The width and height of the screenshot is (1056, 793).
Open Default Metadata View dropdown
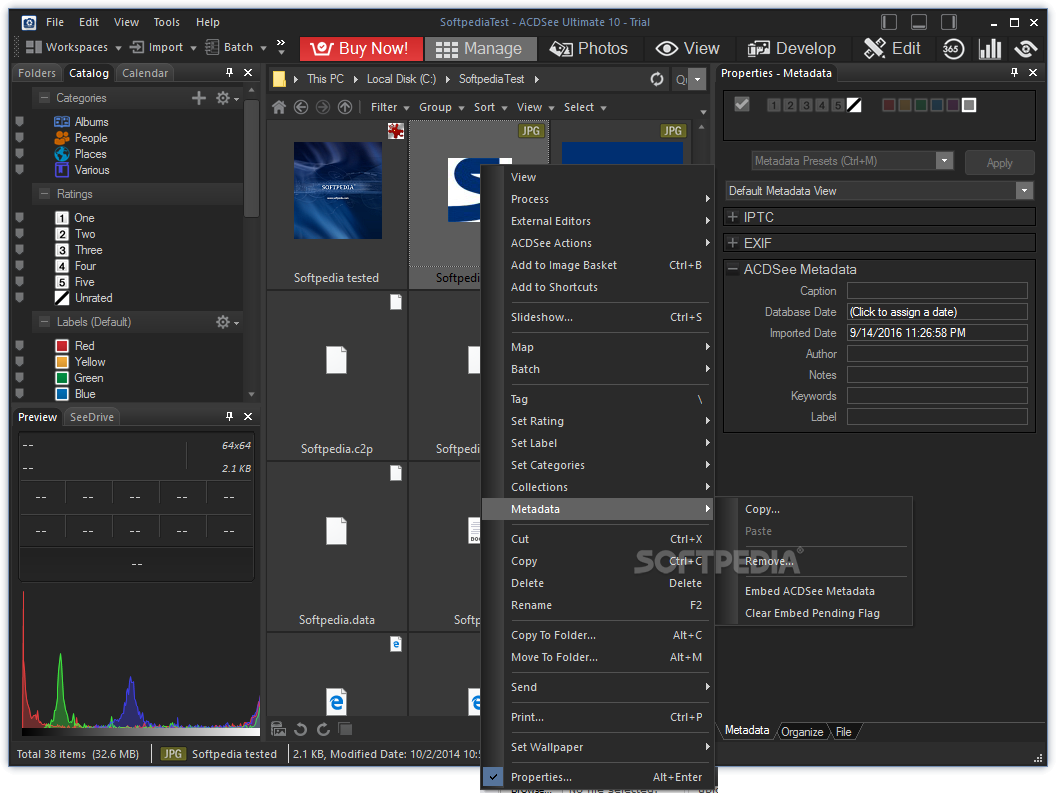[x=1024, y=191]
